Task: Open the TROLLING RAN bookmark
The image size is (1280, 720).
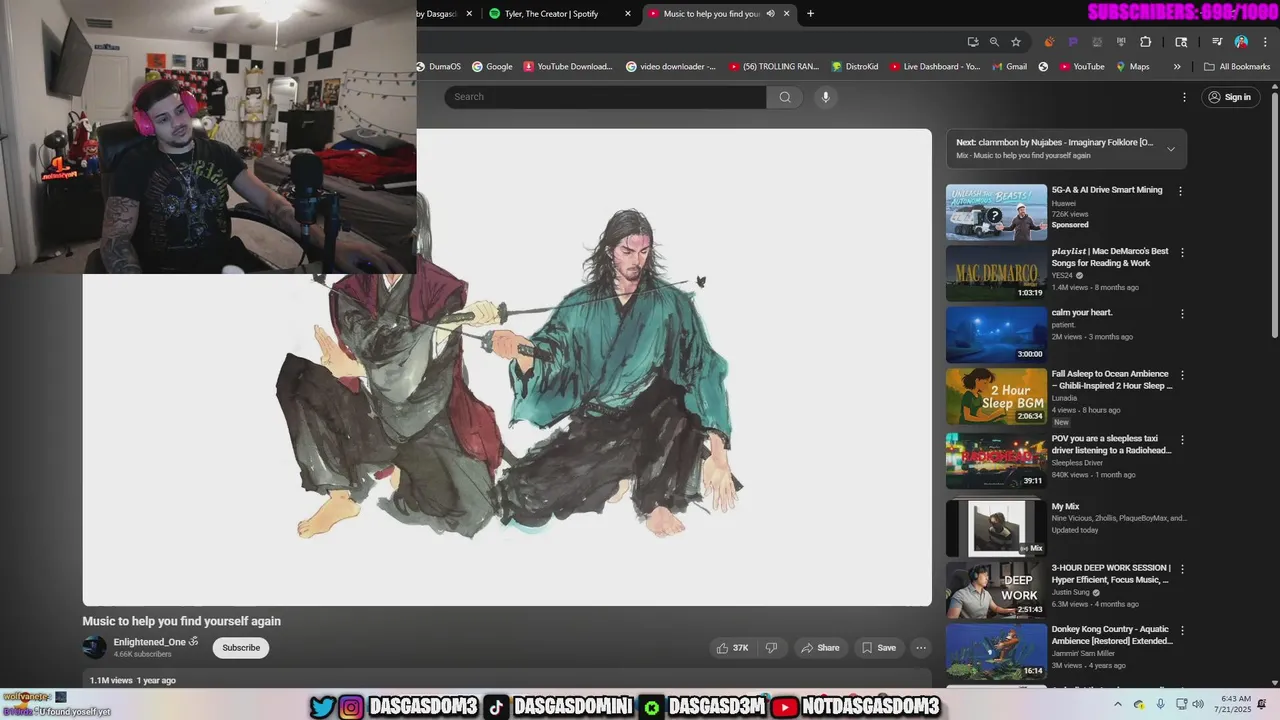Action: click(774, 67)
